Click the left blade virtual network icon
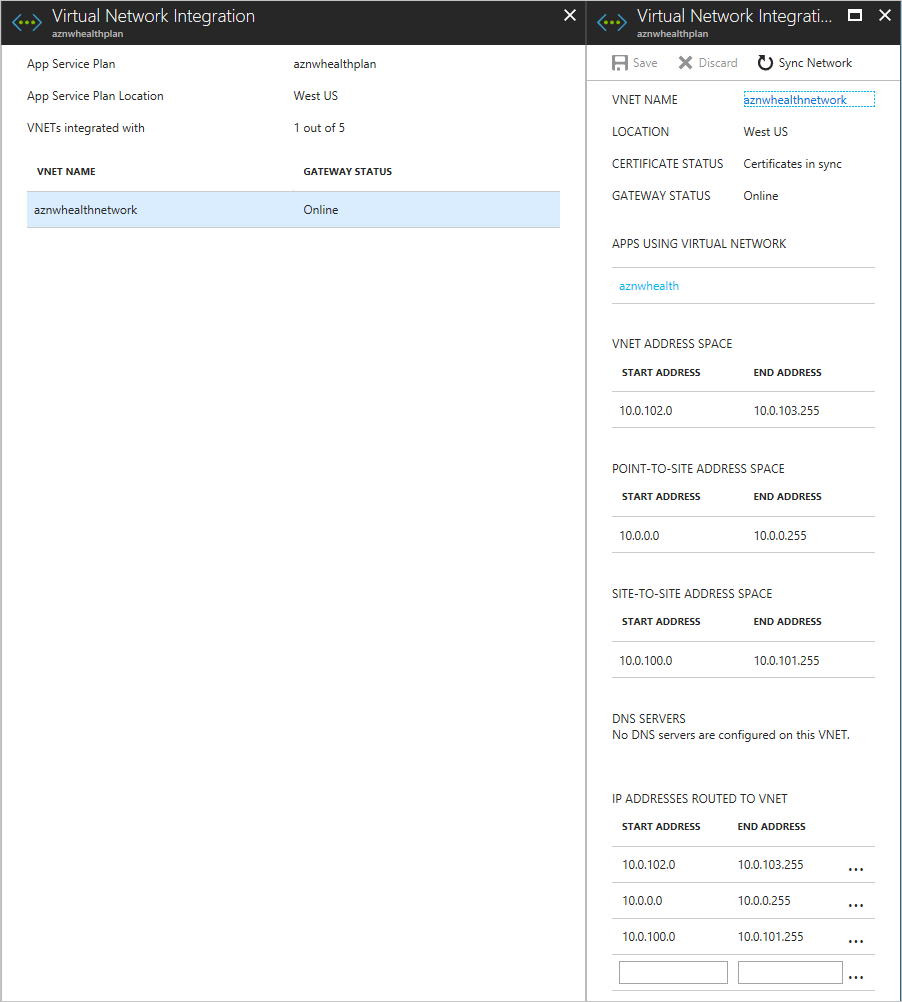The image size is (902, 1002). point(27,23)
